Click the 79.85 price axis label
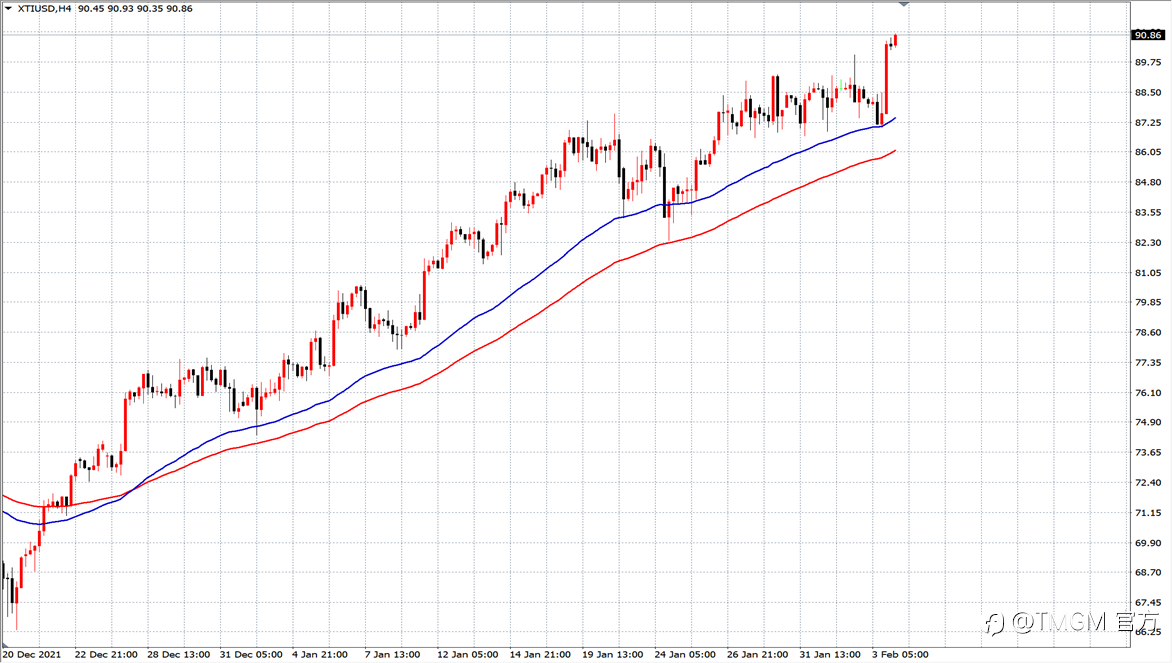The height and width of the screenshot is (663, 1172). [x=1148, y=303]
